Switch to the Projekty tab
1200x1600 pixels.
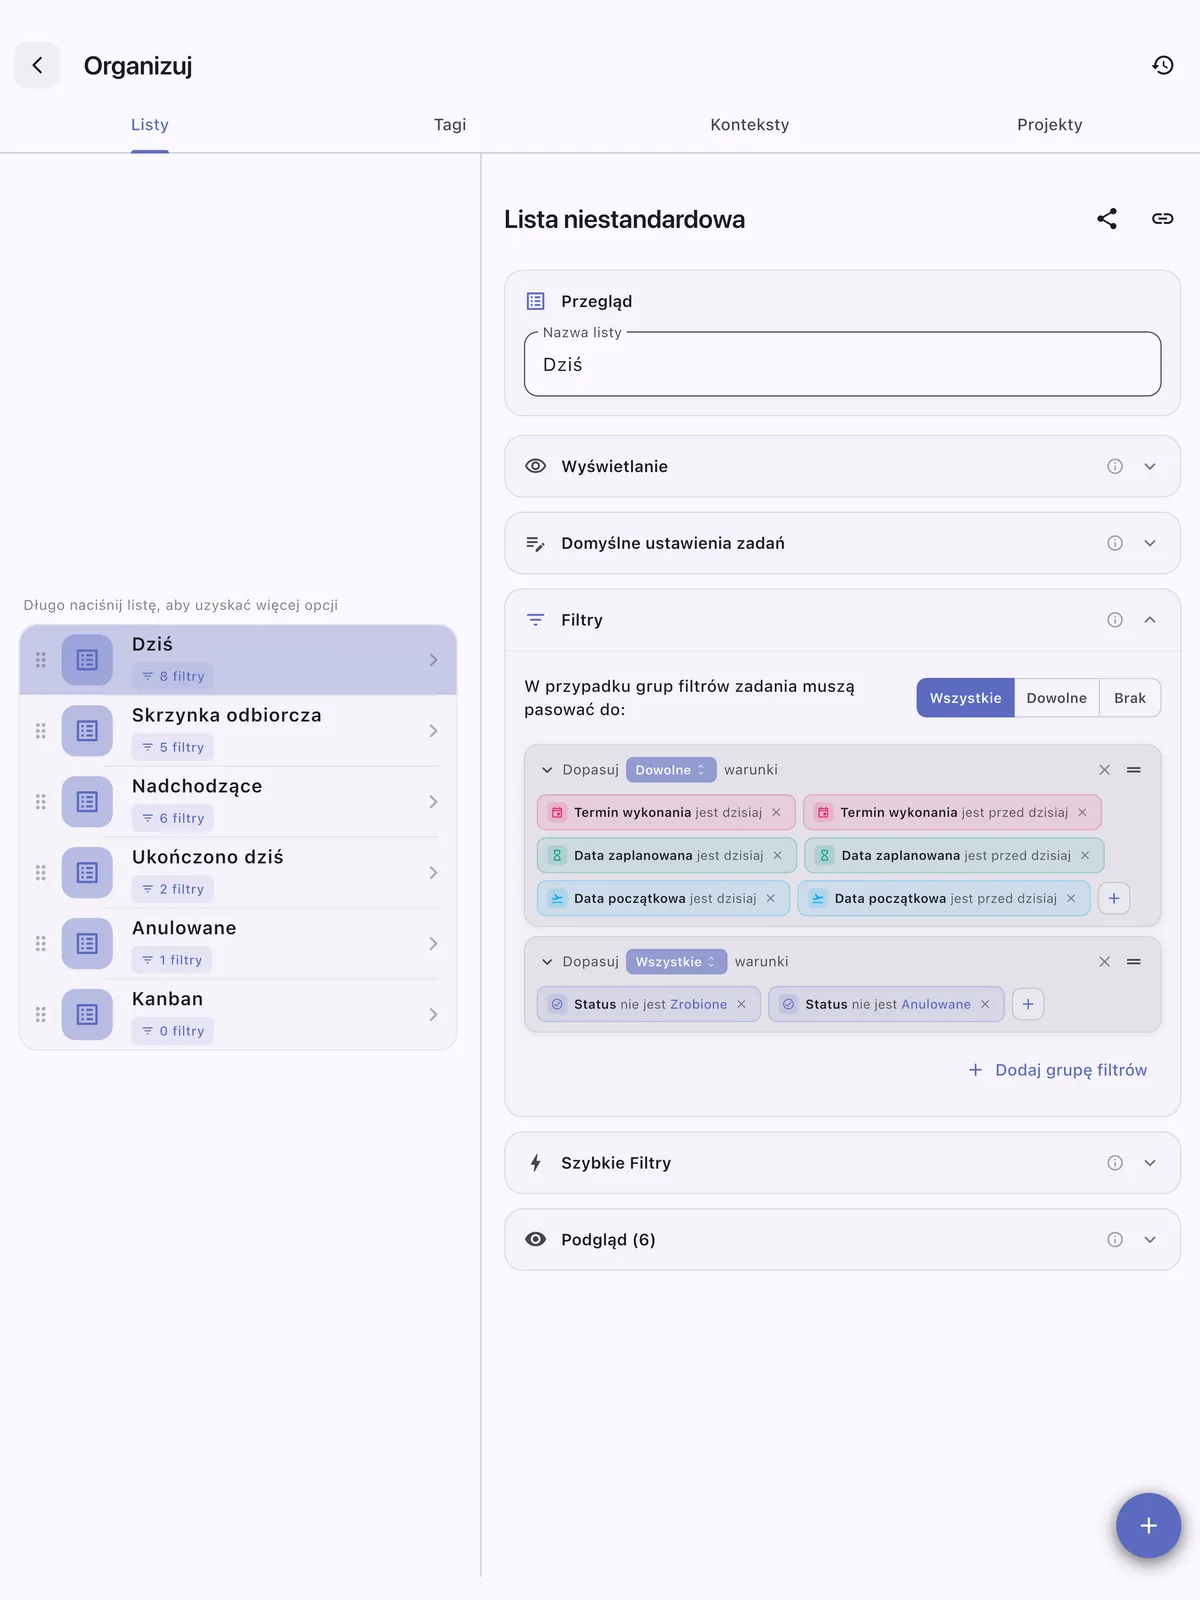pos(1050,125)
